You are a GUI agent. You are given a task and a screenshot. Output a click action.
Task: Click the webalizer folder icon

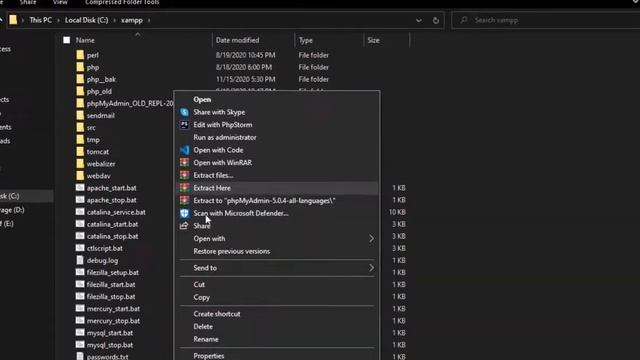[x=80, y=164]
